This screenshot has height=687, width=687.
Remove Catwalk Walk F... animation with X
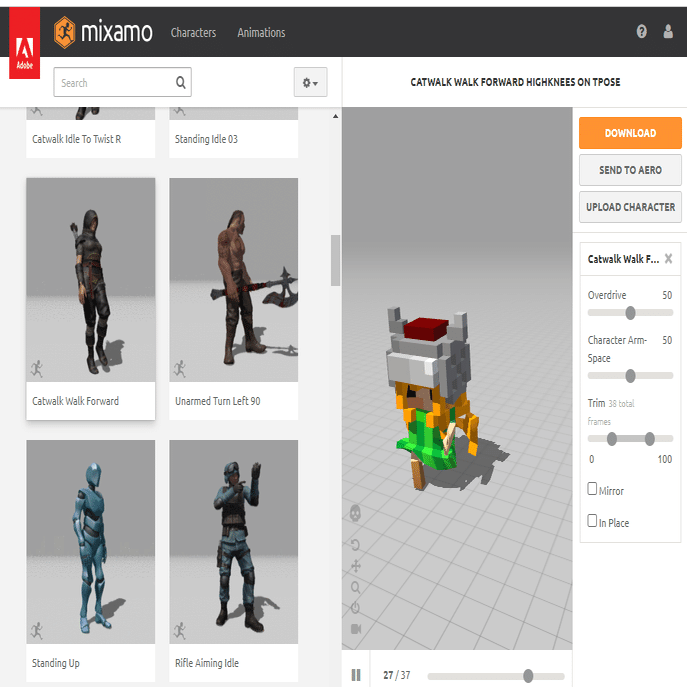[668, 259]
